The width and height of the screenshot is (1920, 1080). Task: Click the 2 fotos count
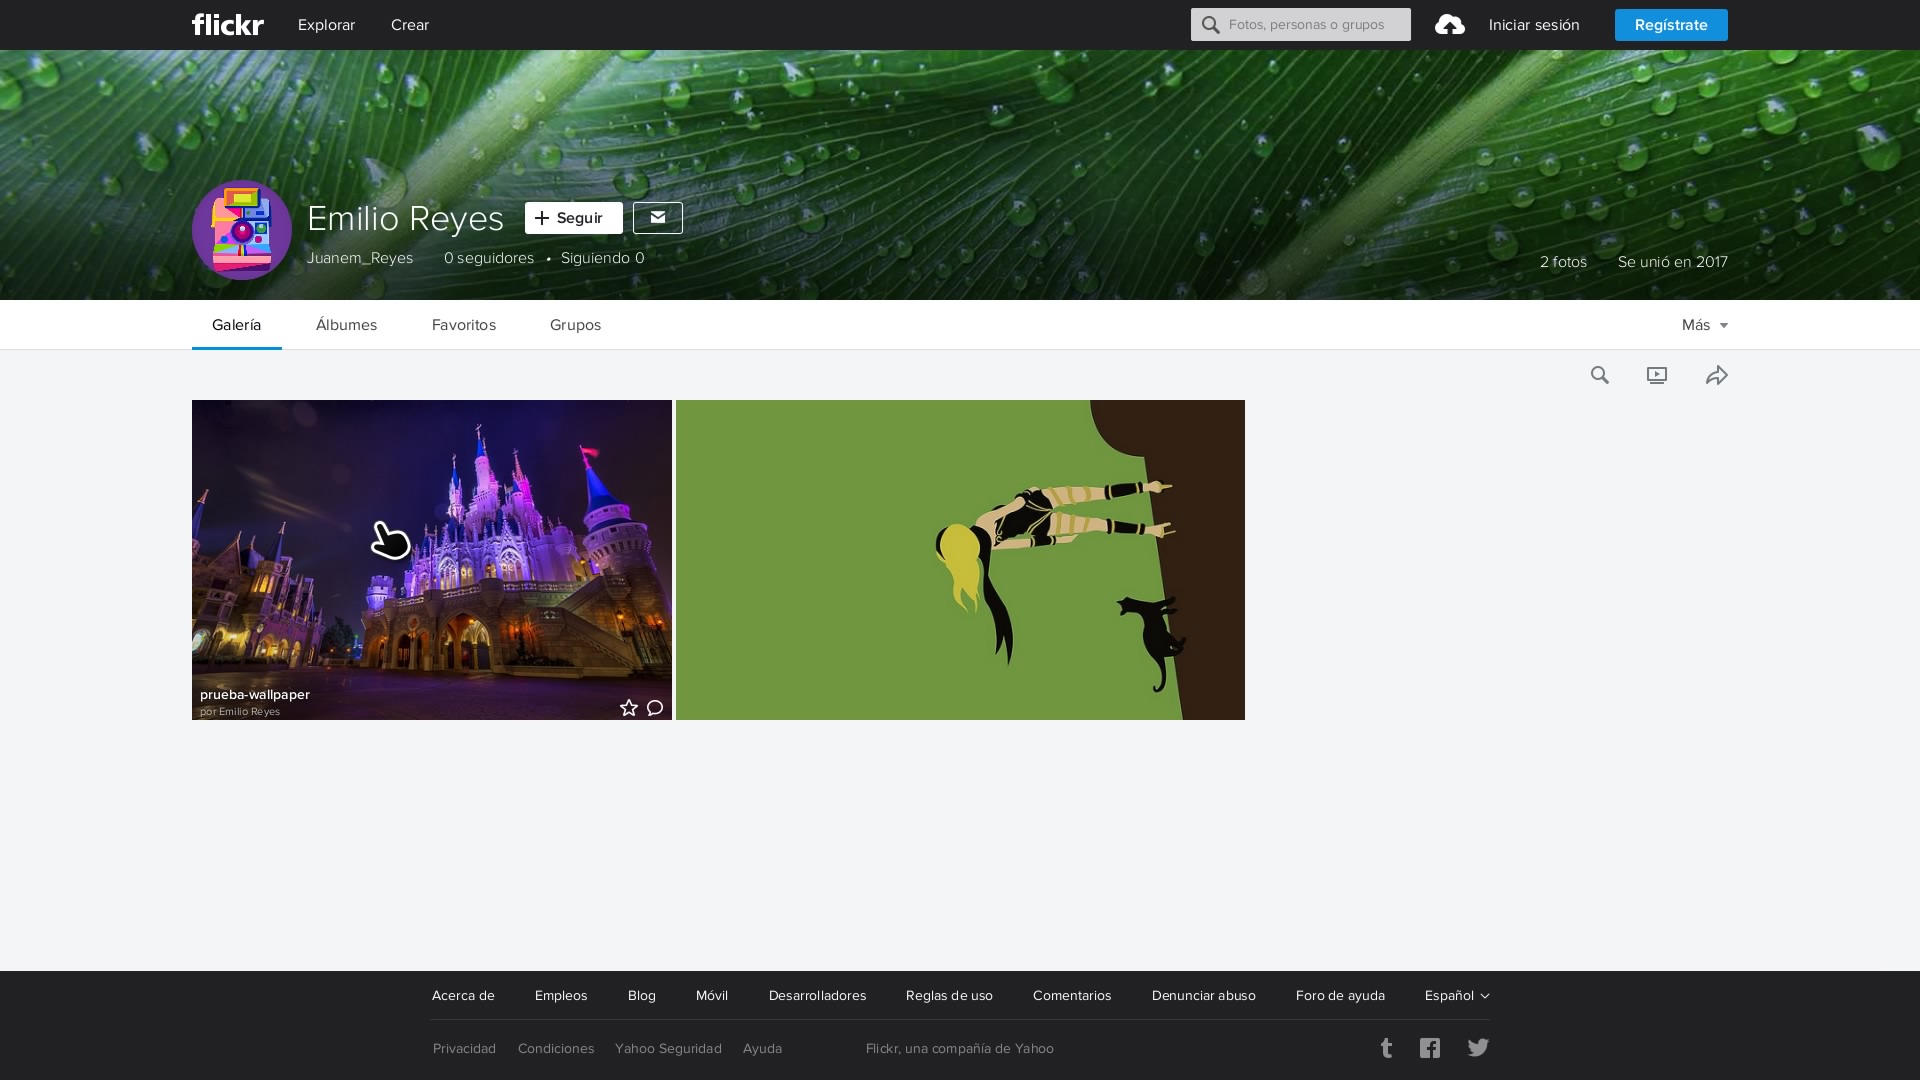(x=1563, y=262)
